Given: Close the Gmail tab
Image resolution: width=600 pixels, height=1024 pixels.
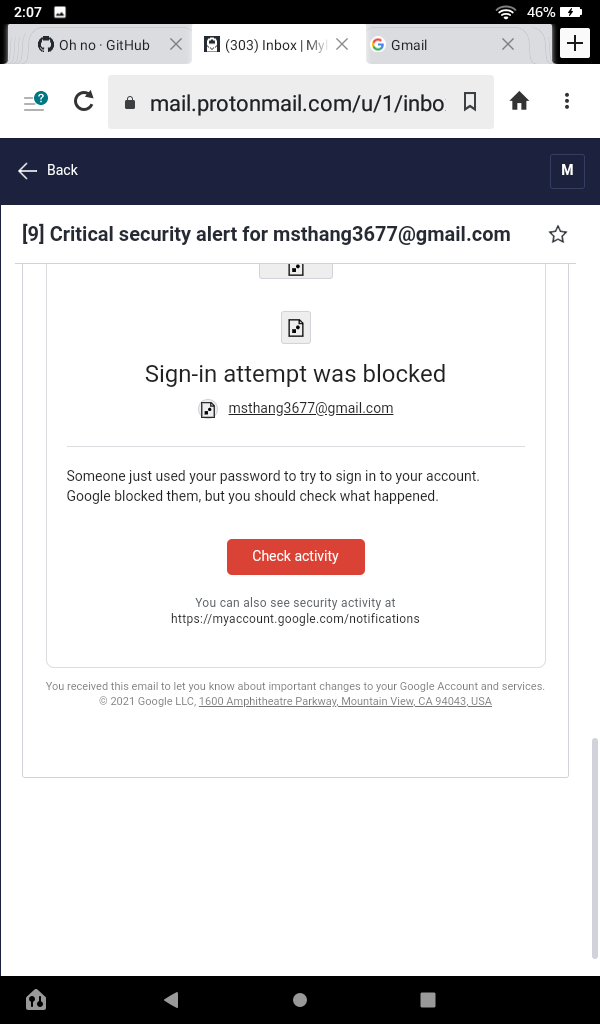Looking at the screenshot, I should click(508, 45).
